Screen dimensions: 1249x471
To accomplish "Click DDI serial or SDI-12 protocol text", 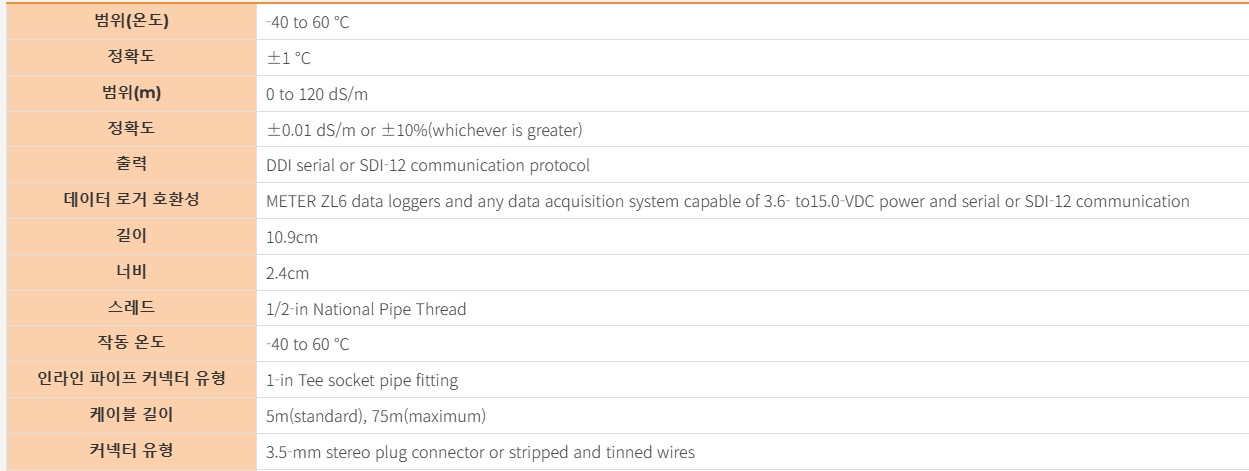I will click(x=428, y=165).
